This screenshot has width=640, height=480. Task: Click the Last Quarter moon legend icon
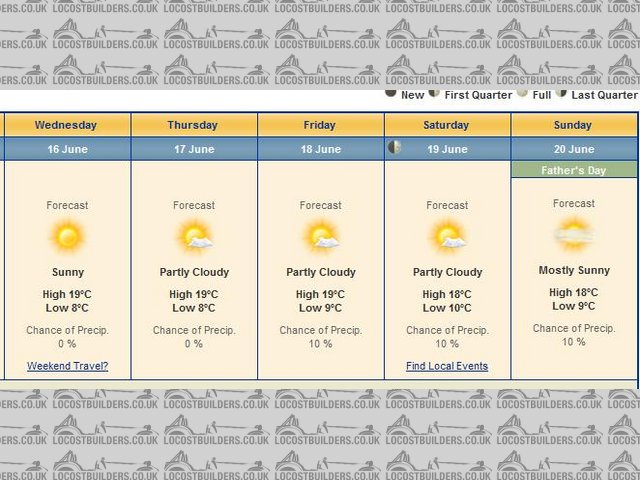click(561, 94)
